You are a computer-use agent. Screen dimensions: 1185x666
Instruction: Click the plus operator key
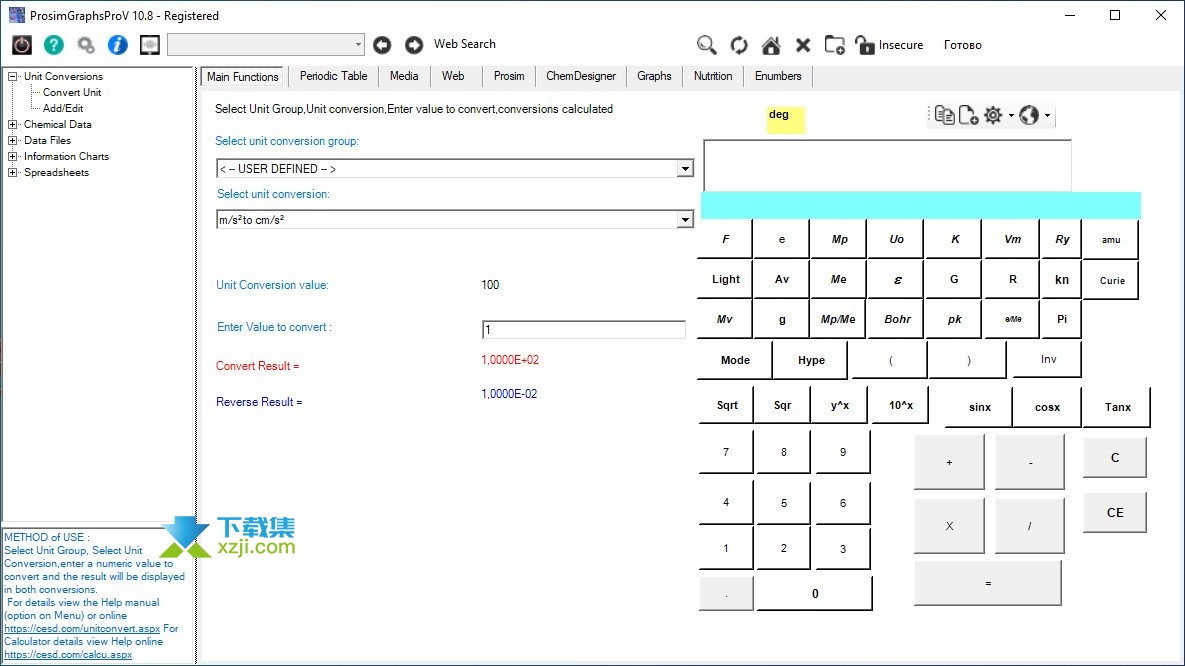coord(949,462)
